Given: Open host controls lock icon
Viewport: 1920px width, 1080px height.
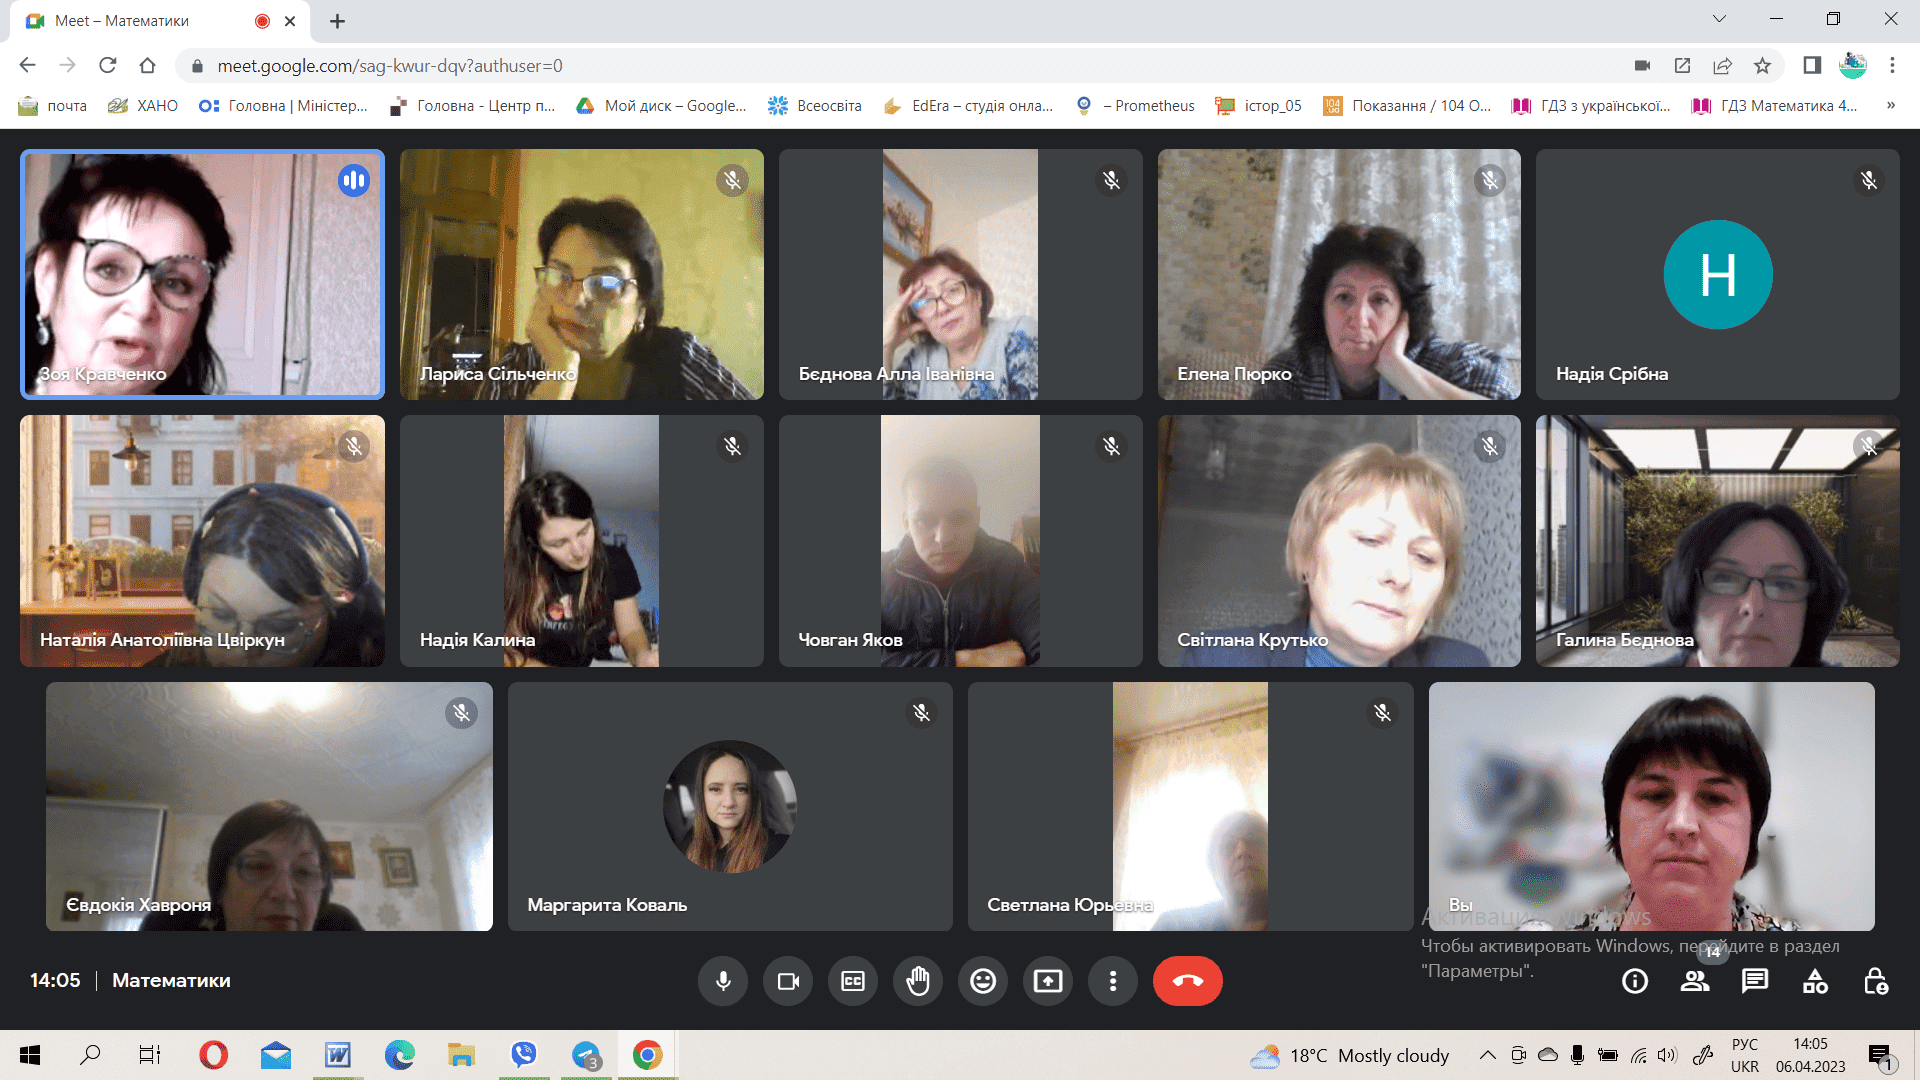Looking at the screenshot, I should [x=1876, y=981].
